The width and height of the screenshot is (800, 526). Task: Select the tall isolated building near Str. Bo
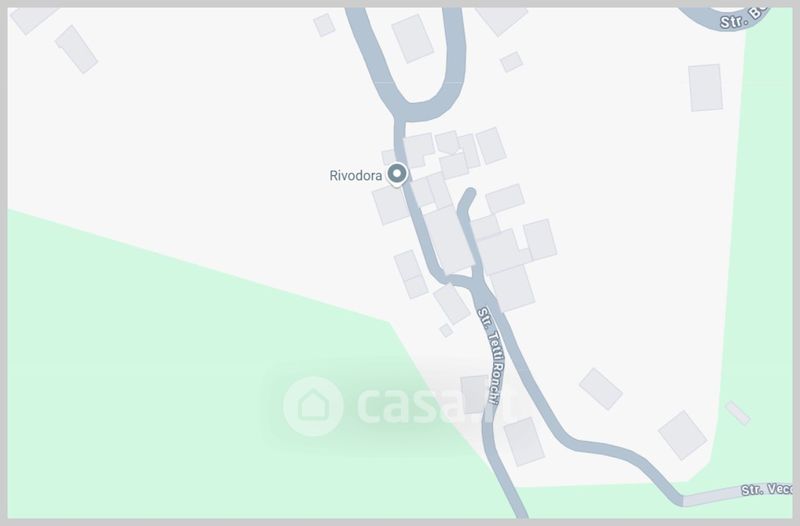coord(706,88)
